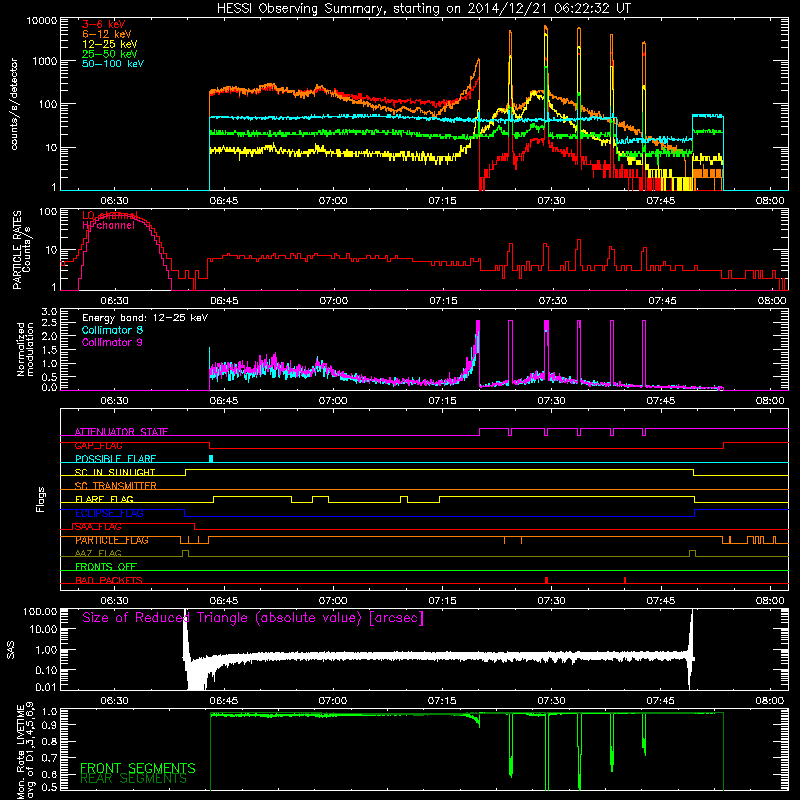The image size is (800, 800).
Task: Select the SC_TRANSMITTER flag label
Action: coord(116,486)
